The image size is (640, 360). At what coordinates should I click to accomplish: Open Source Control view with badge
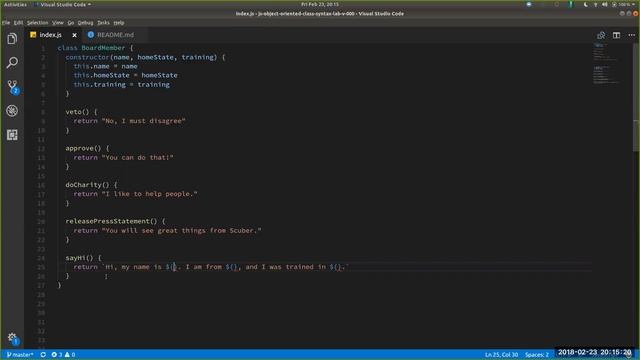point(13,87)
